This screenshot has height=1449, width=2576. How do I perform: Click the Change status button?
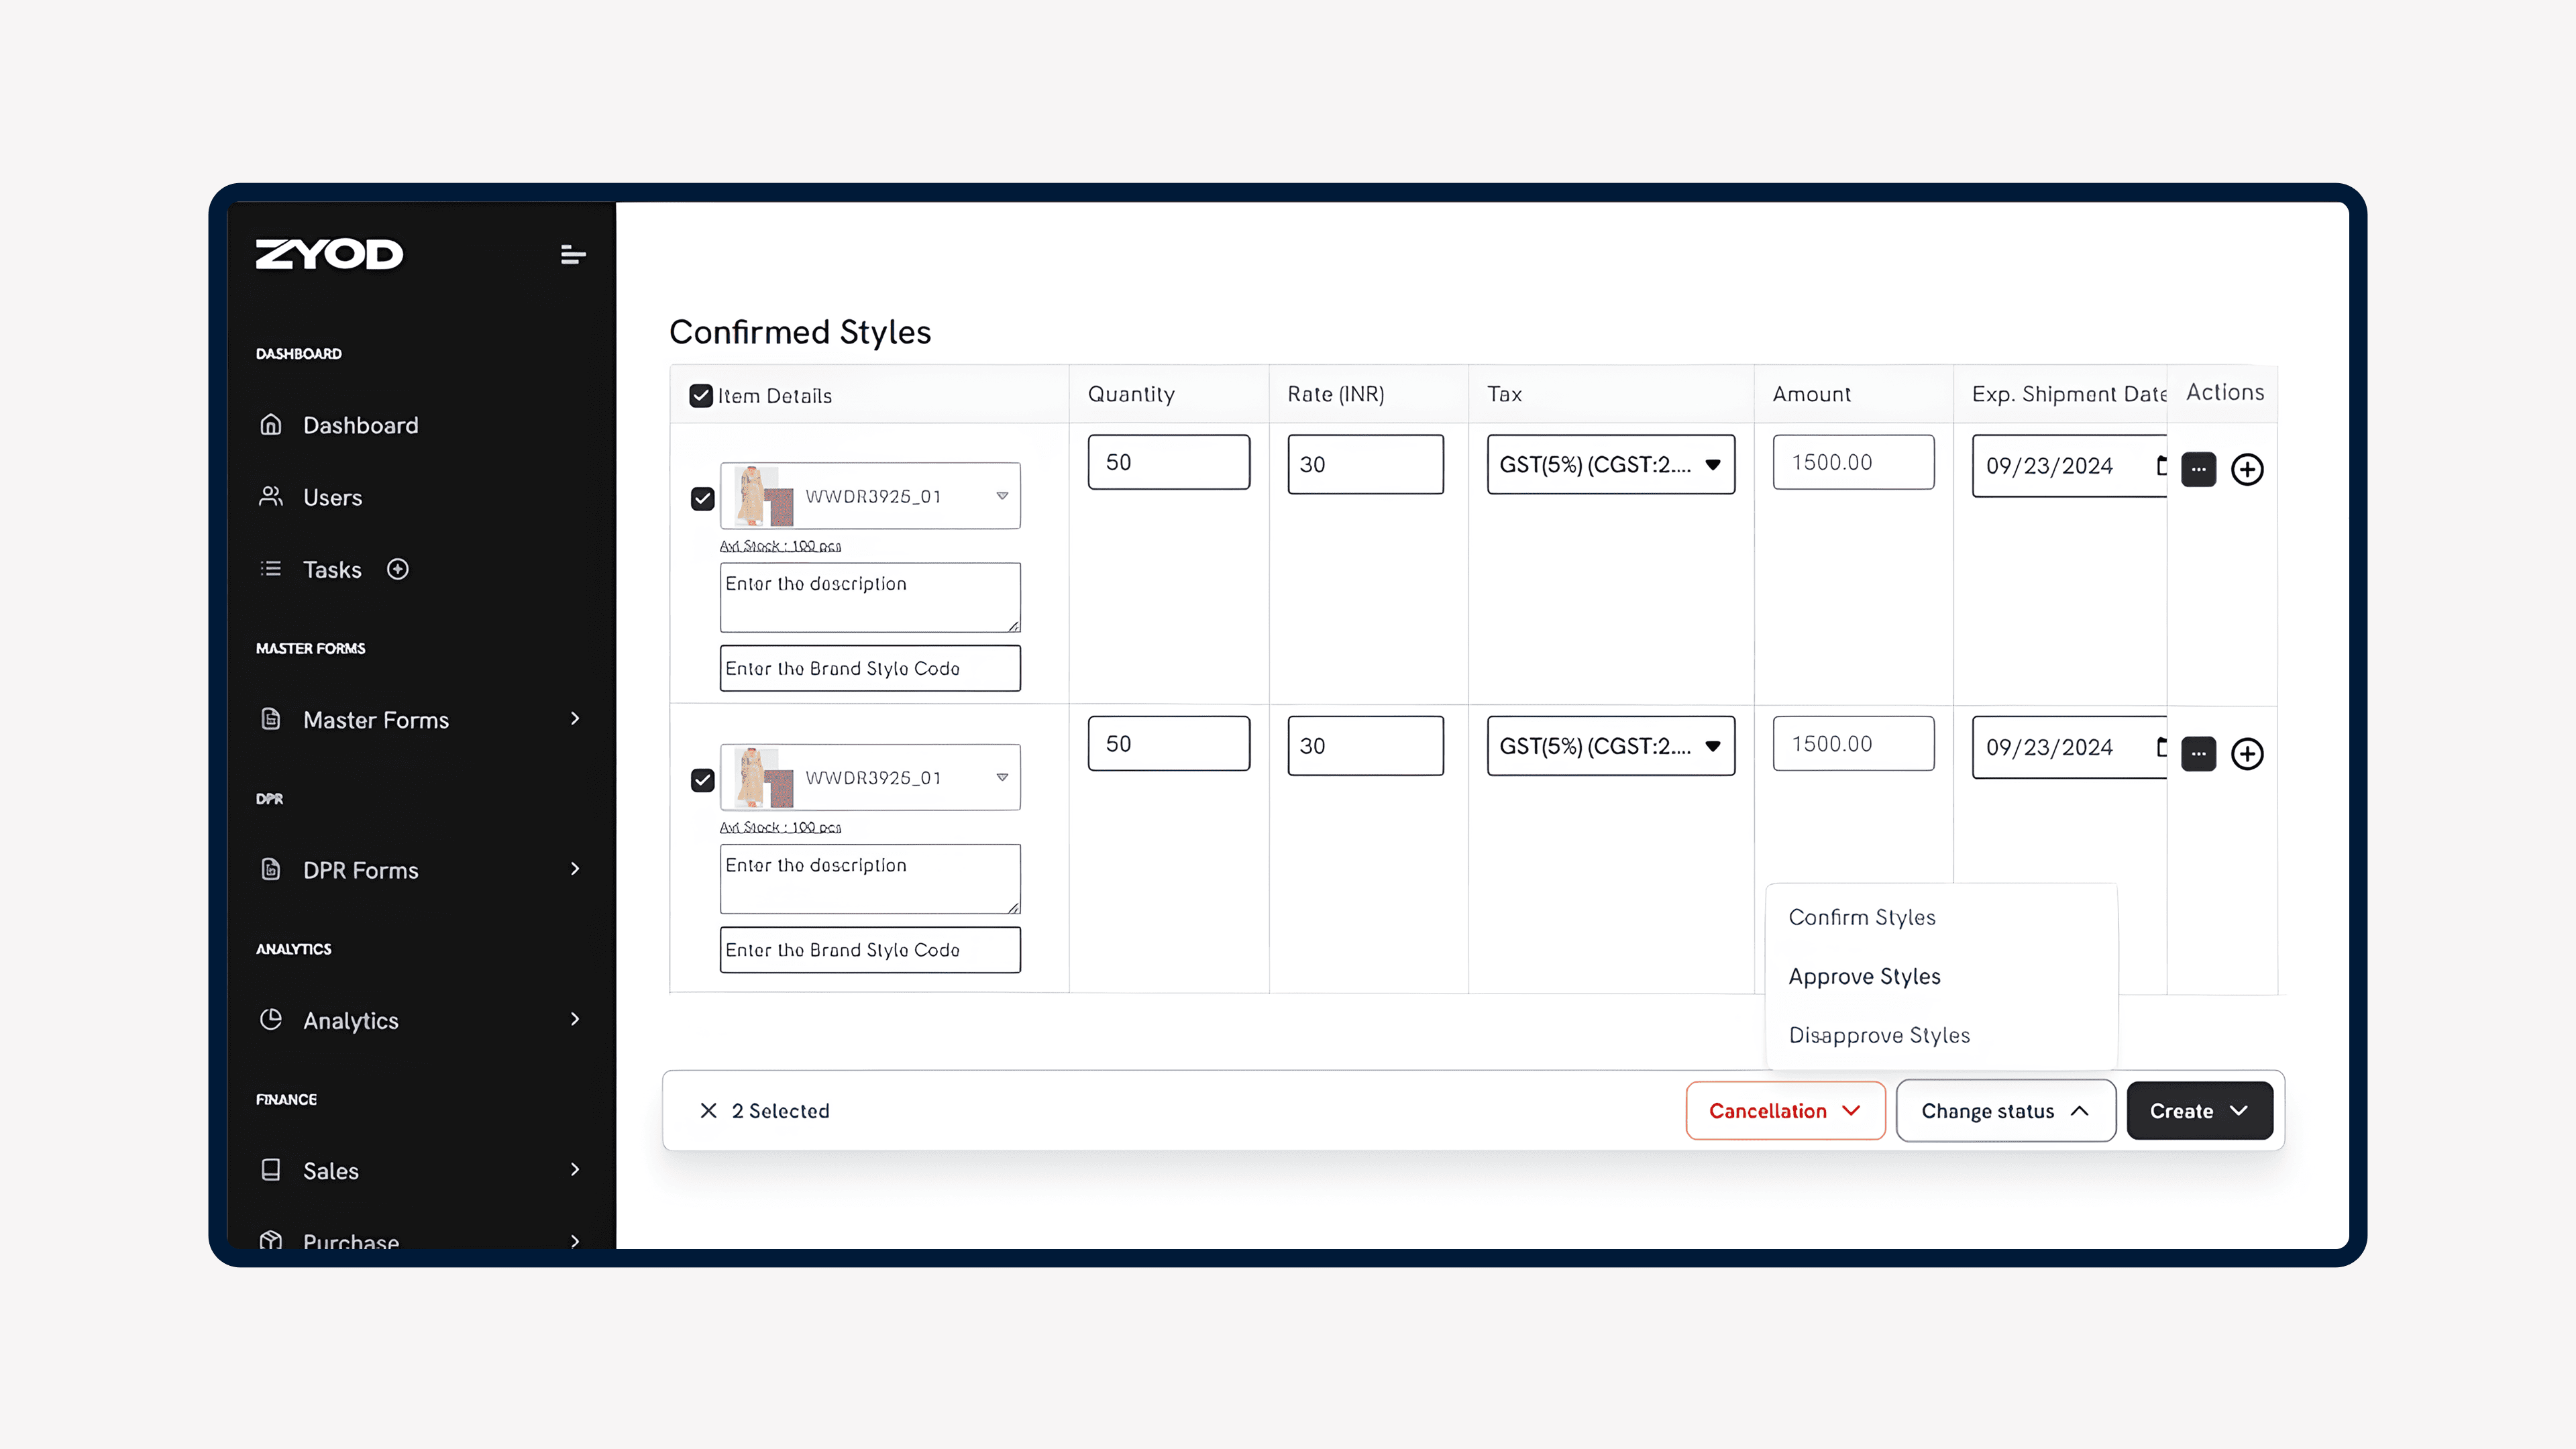2004,1110
